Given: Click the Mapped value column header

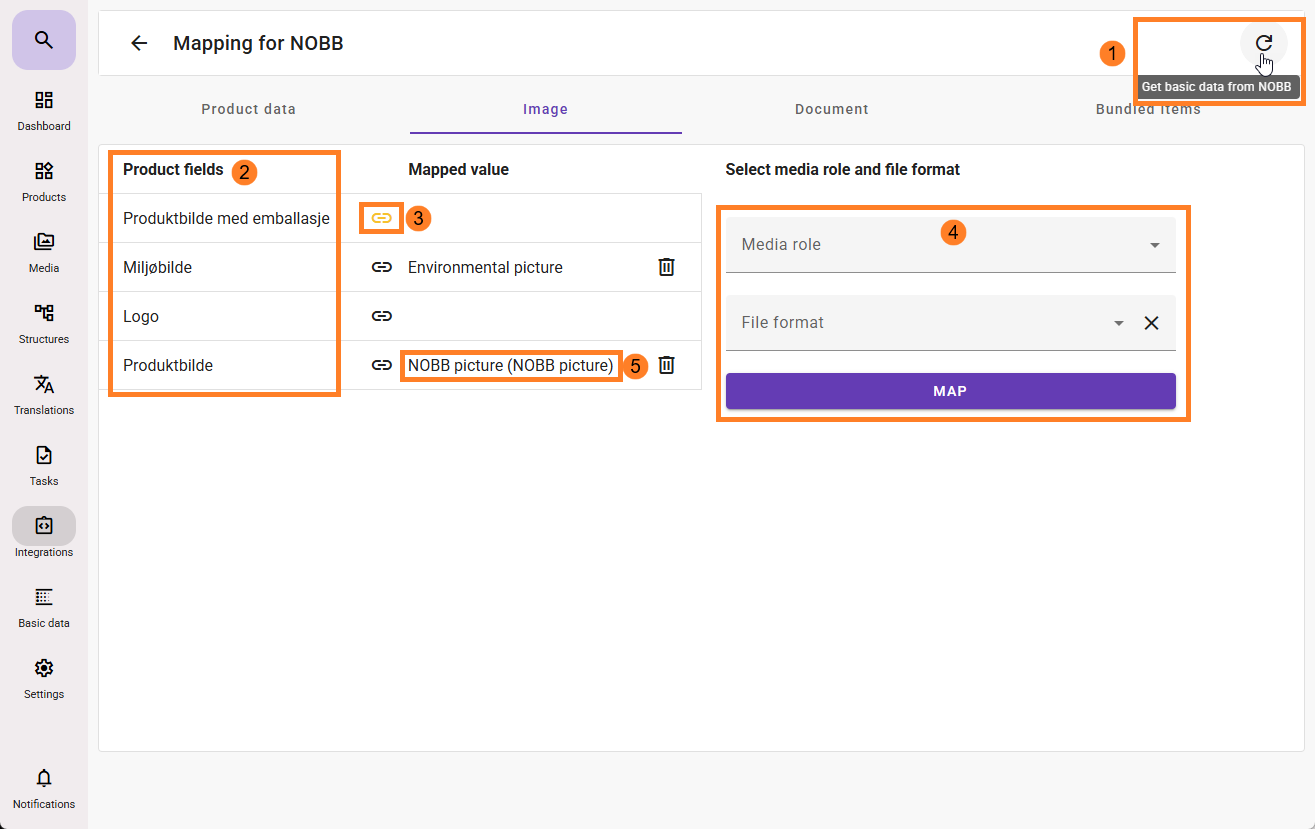Looking at the screenshot, I should 458,169.
